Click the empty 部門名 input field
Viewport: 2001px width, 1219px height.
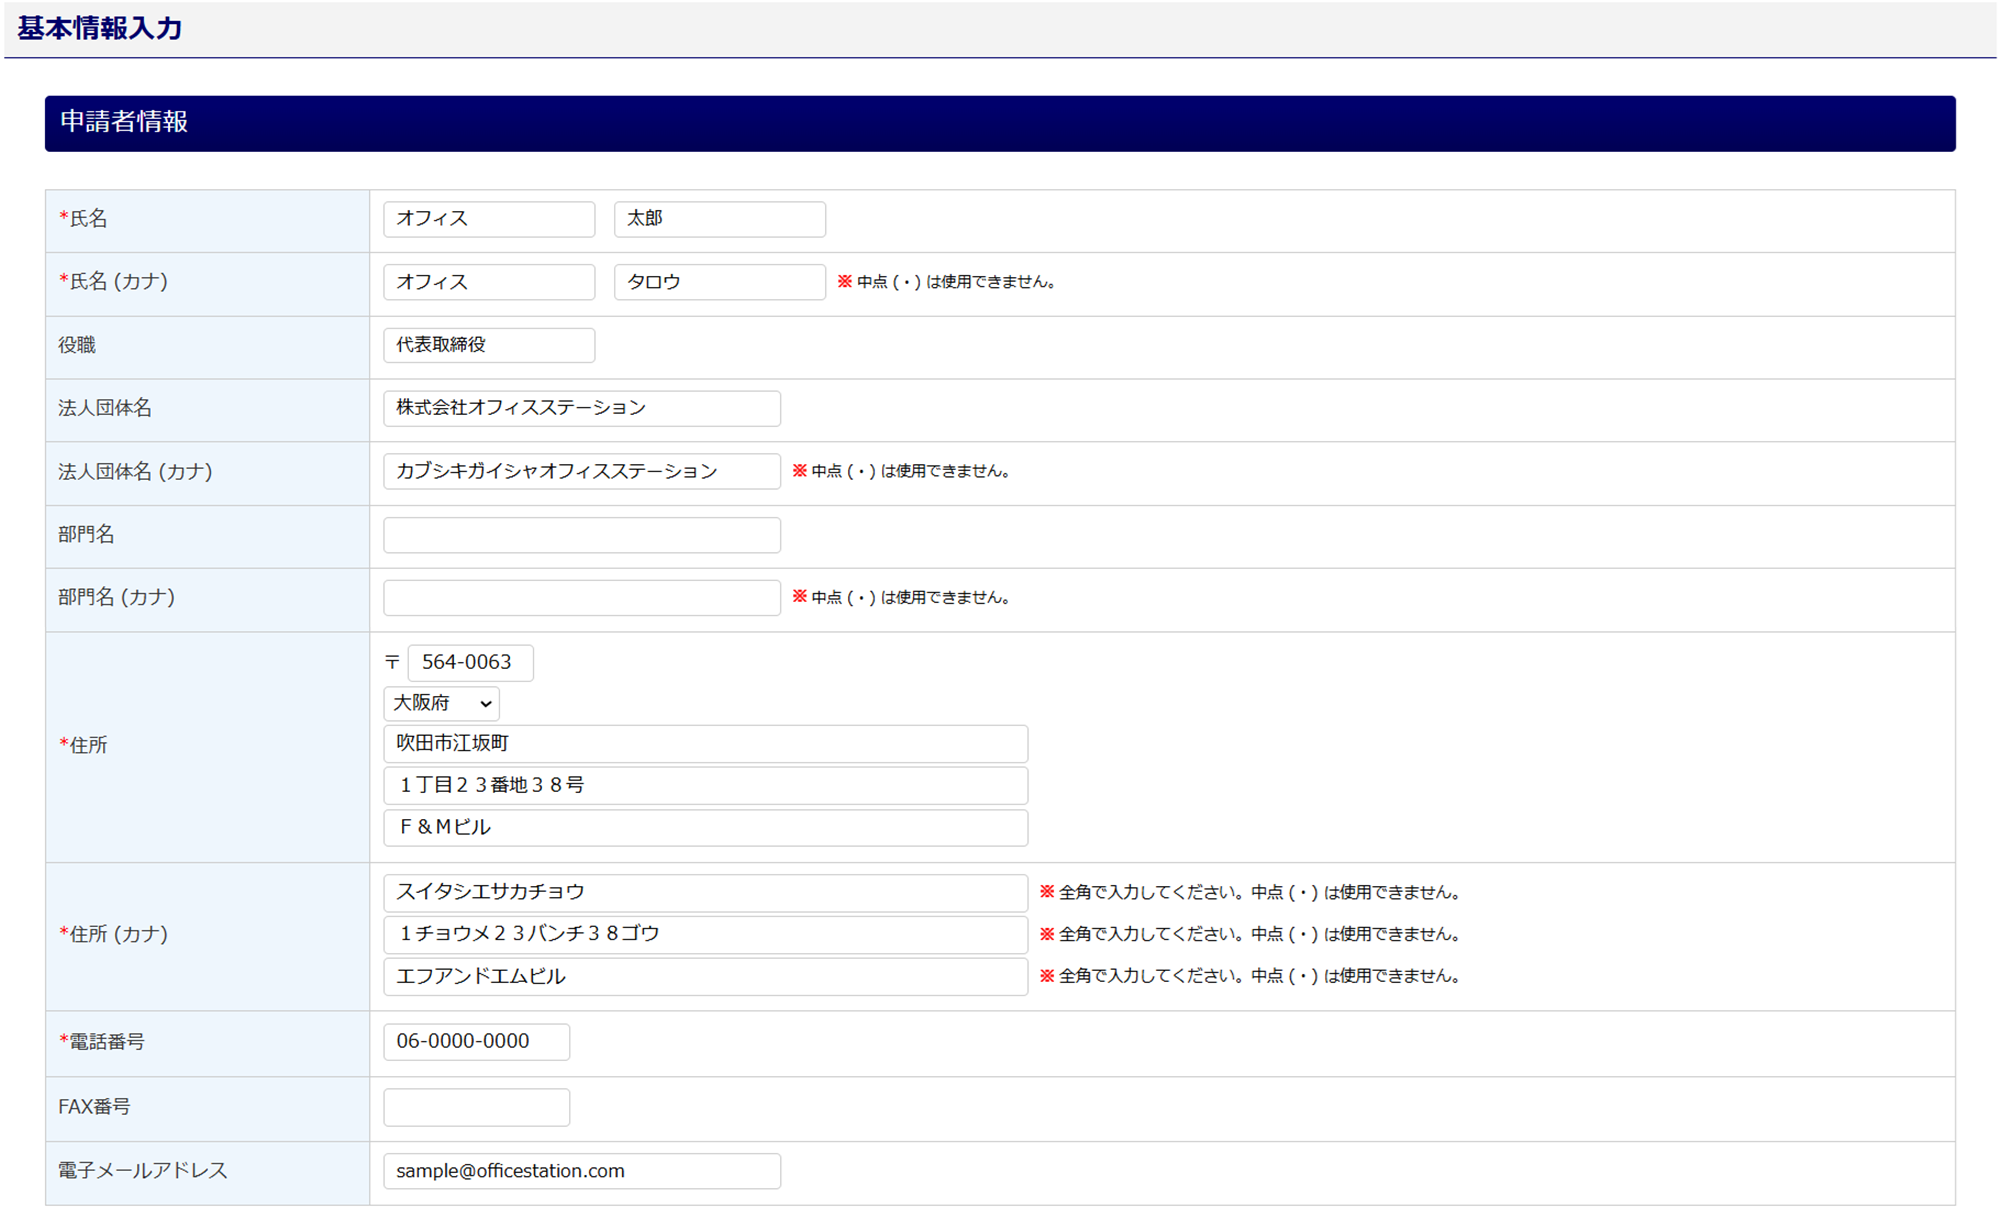pos(581,535)
